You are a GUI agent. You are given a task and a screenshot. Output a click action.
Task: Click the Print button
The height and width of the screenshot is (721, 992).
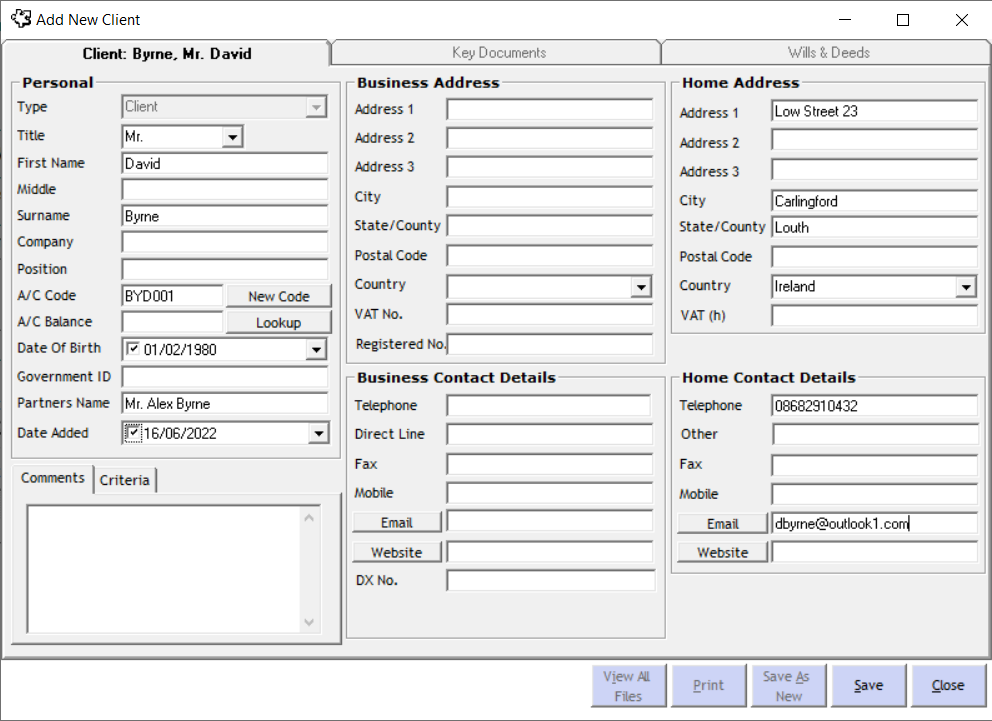tap(709, 686)
